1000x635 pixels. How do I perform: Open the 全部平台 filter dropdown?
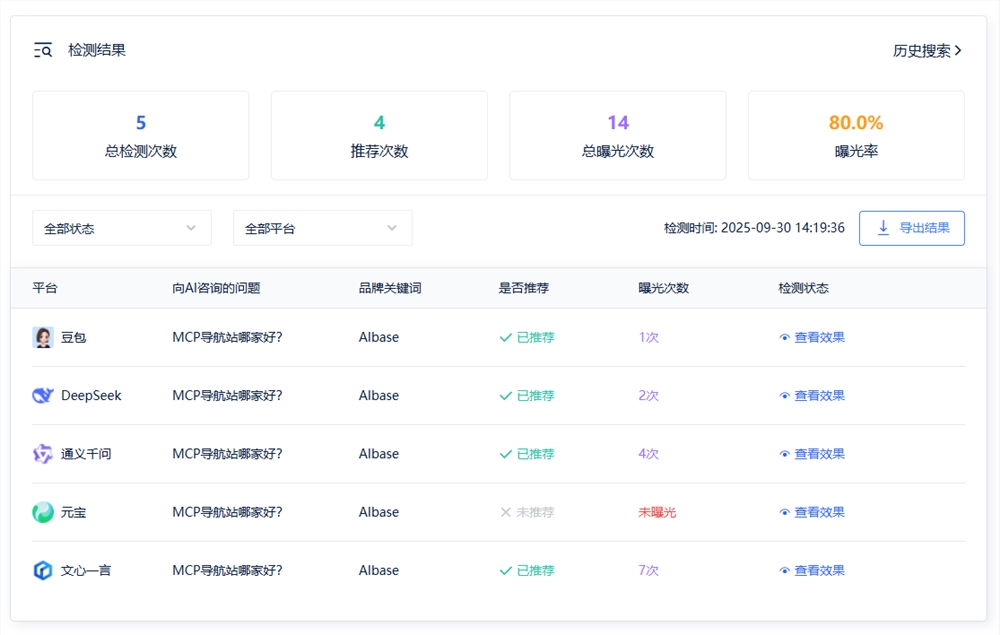(322, 228)
